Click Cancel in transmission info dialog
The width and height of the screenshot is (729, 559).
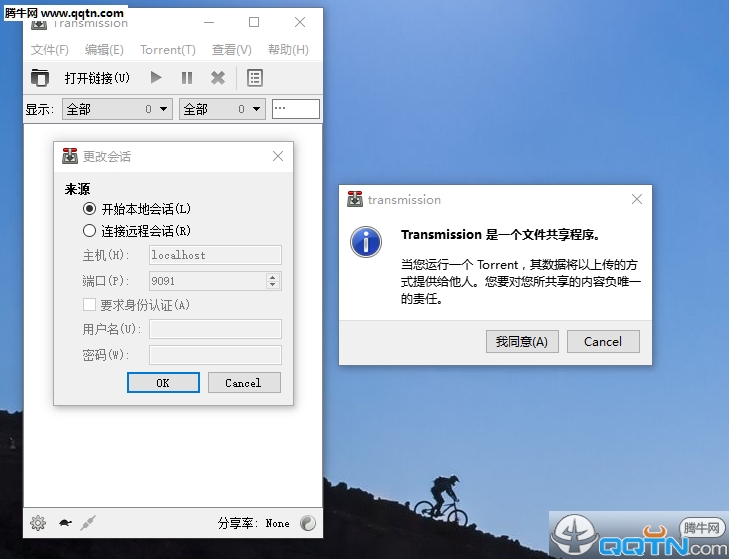tap(603, 341)
